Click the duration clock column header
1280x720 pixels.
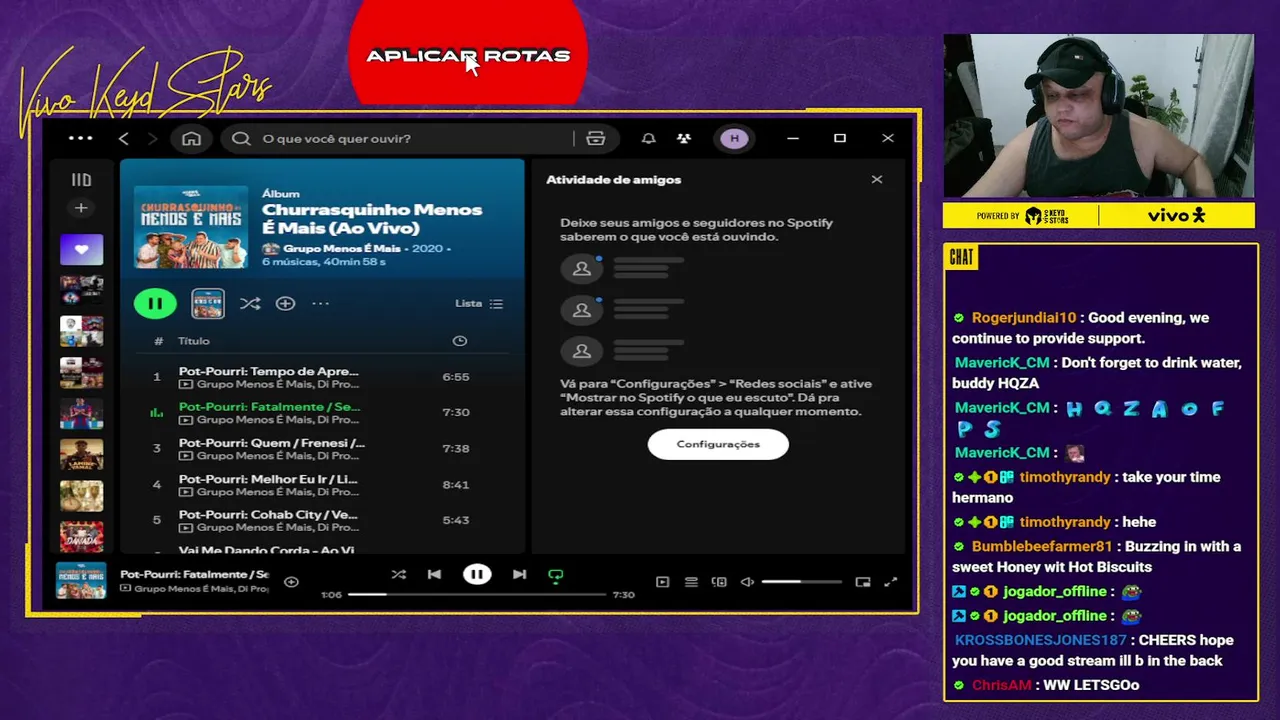tap(459, 341)
